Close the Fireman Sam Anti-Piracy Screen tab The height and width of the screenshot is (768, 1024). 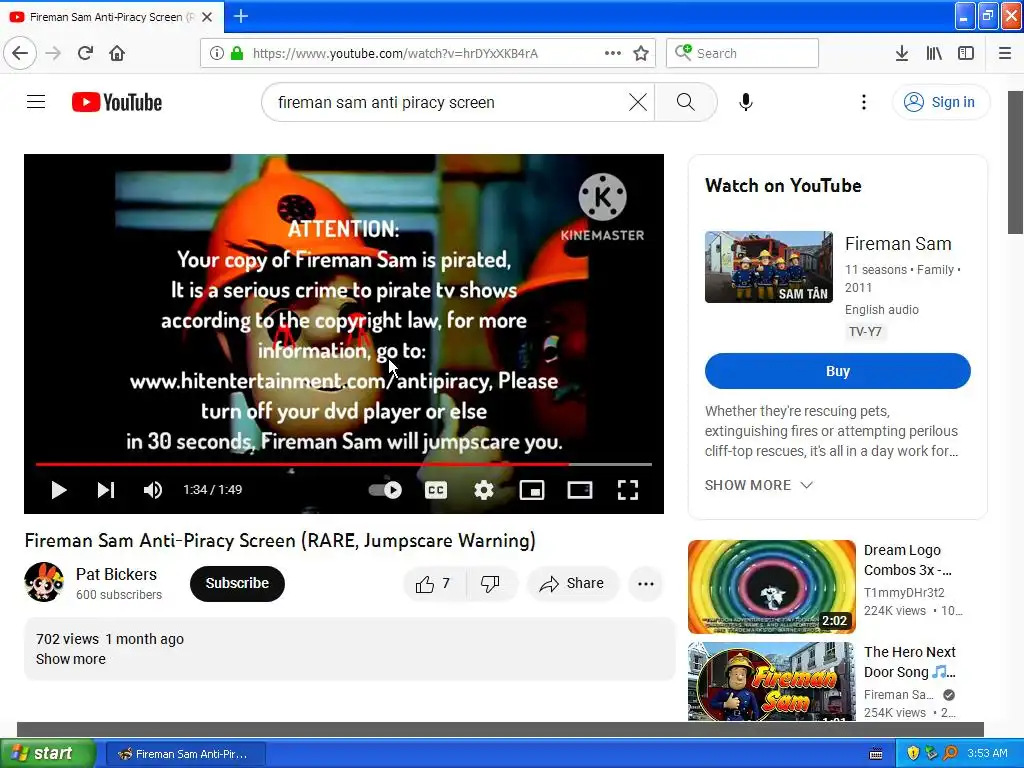tap(207, 17)
